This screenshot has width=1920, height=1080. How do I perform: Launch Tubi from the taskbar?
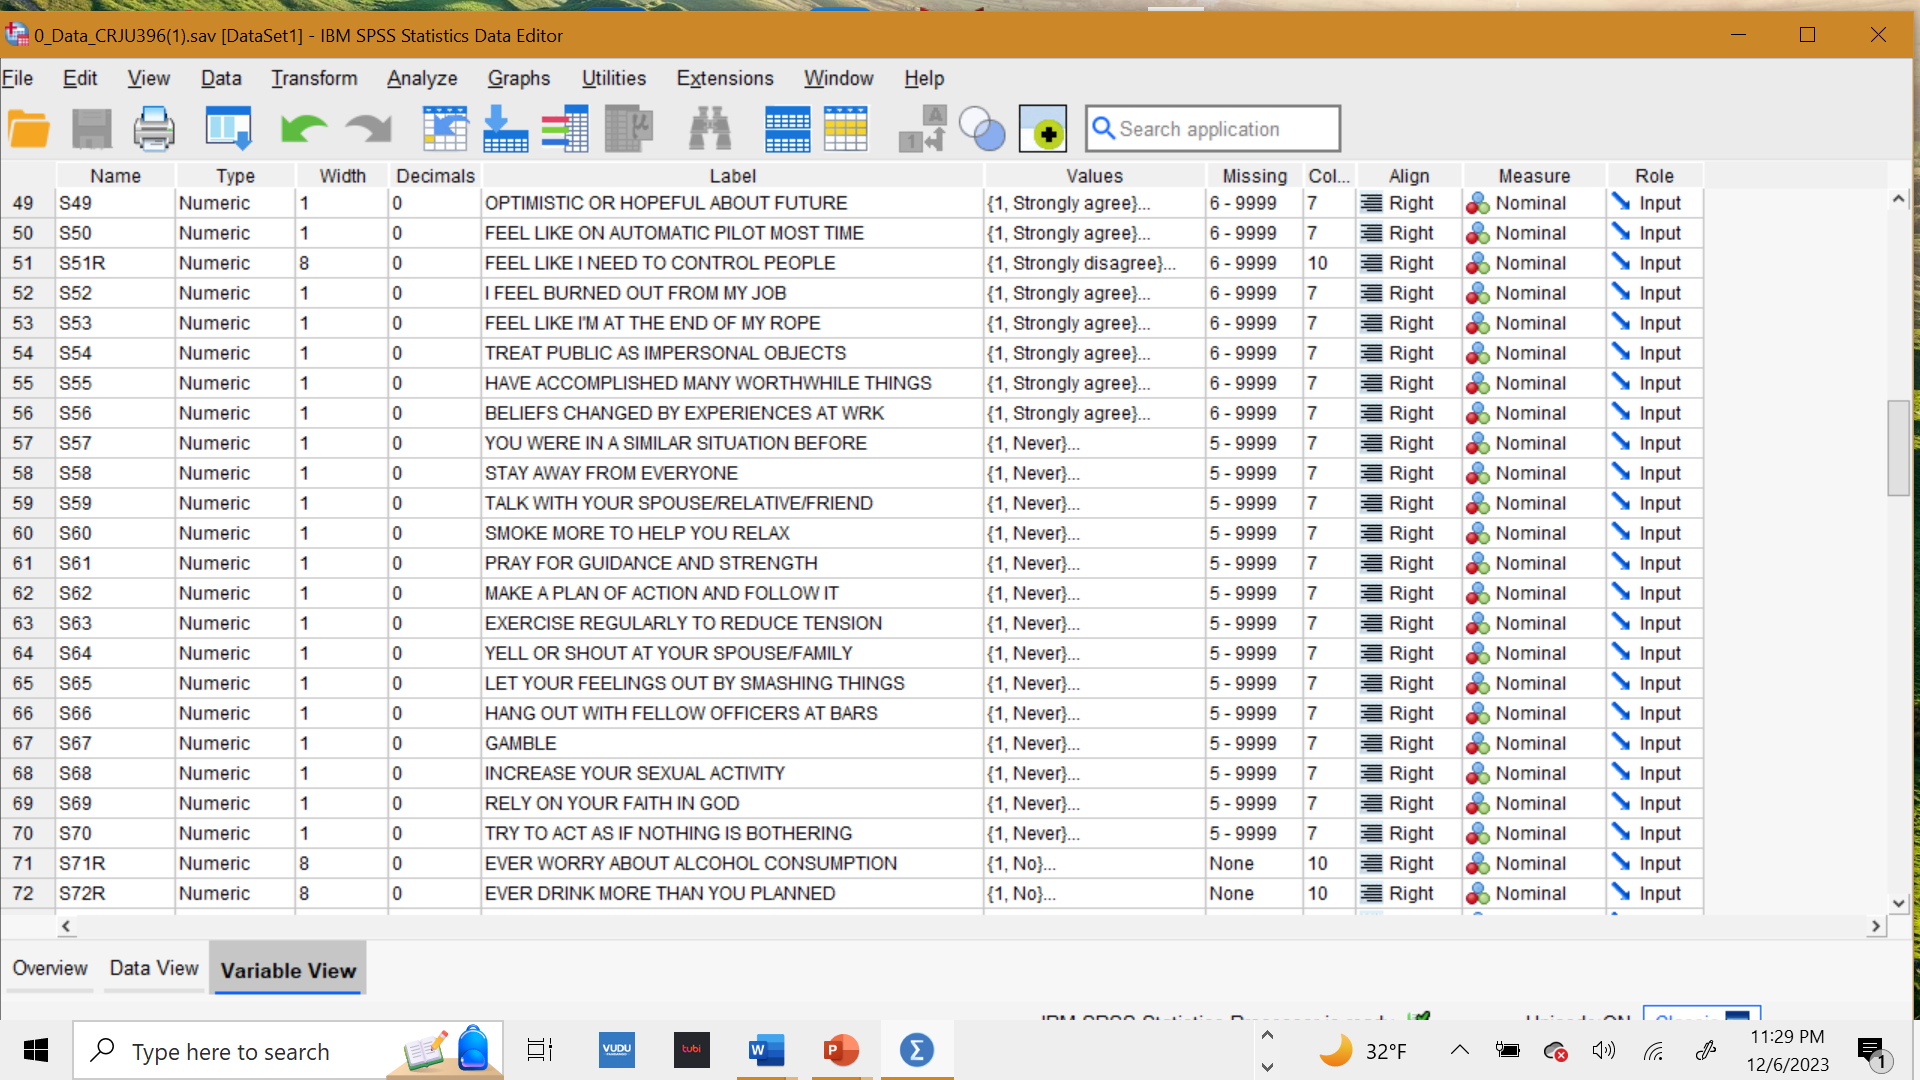click(691, 1050)
